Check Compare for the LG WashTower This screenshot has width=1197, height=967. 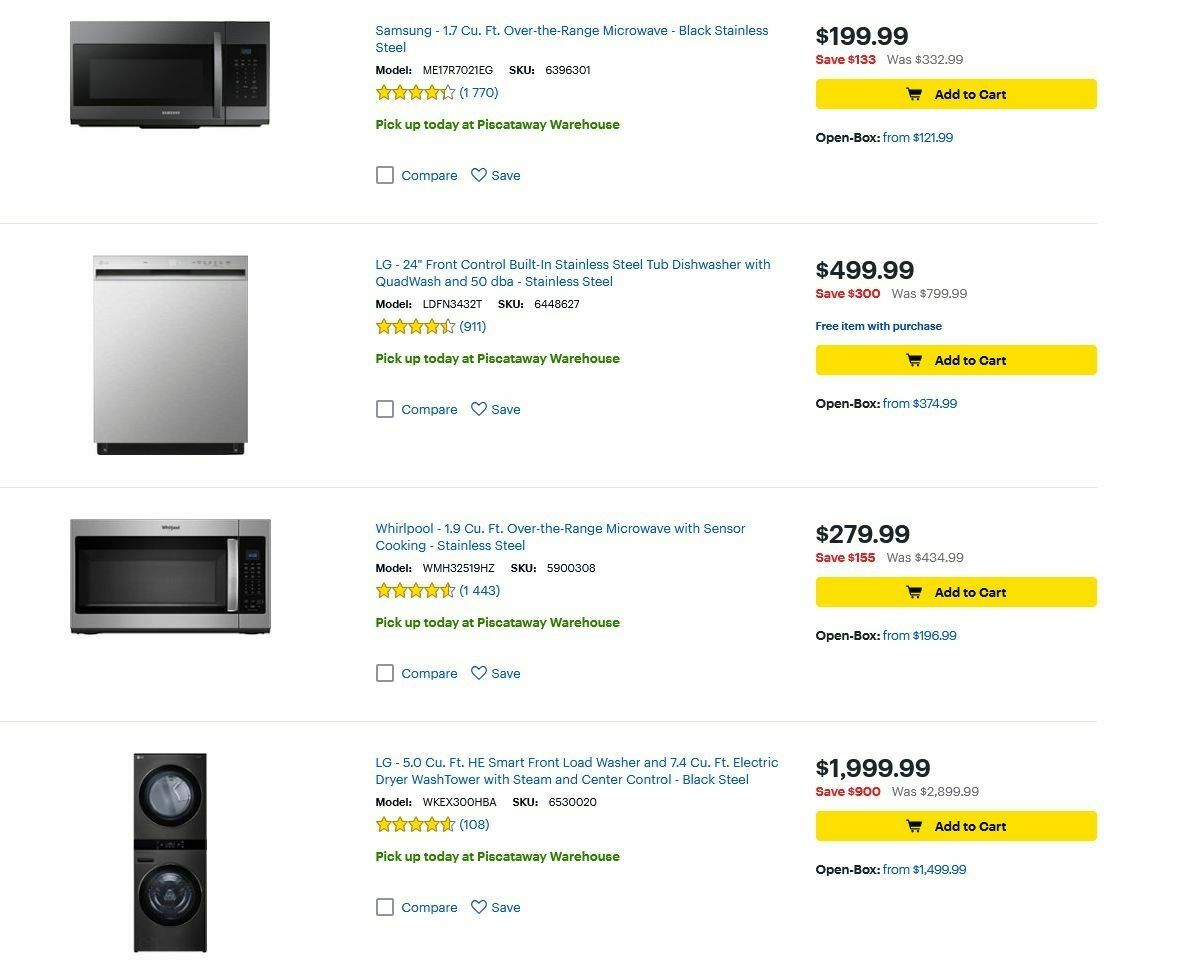point(385,907)
